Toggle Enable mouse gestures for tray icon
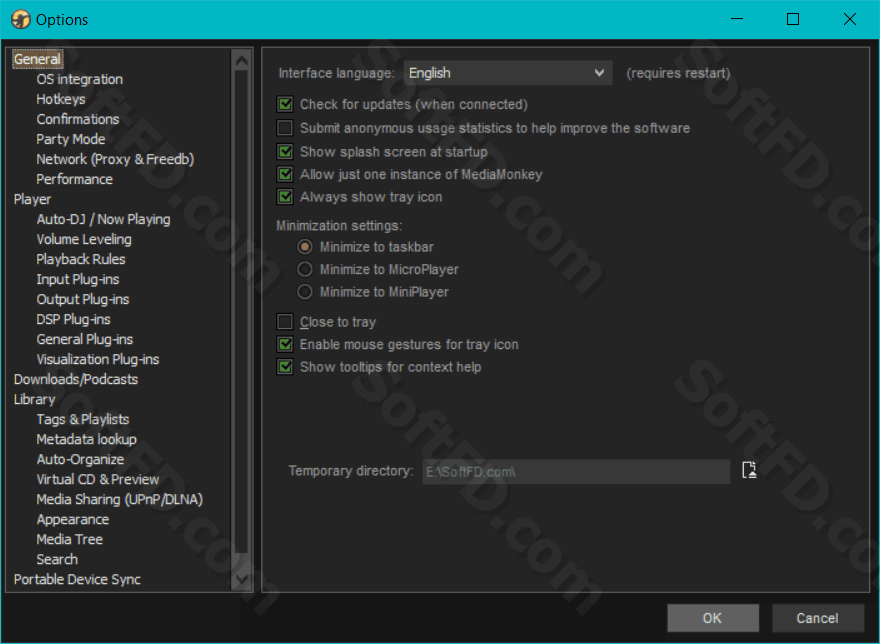The width and height of the screenshot is (880, 644). point(285,344)
